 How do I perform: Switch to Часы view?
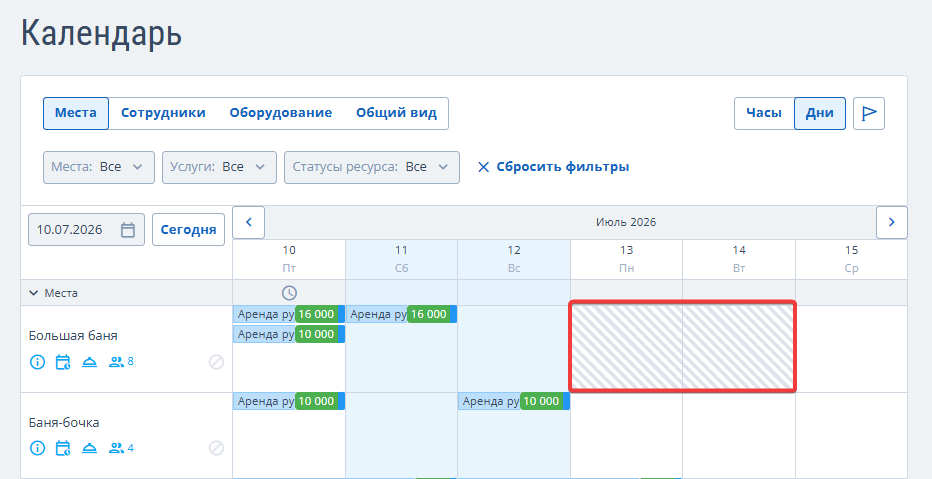coord(764,113)
